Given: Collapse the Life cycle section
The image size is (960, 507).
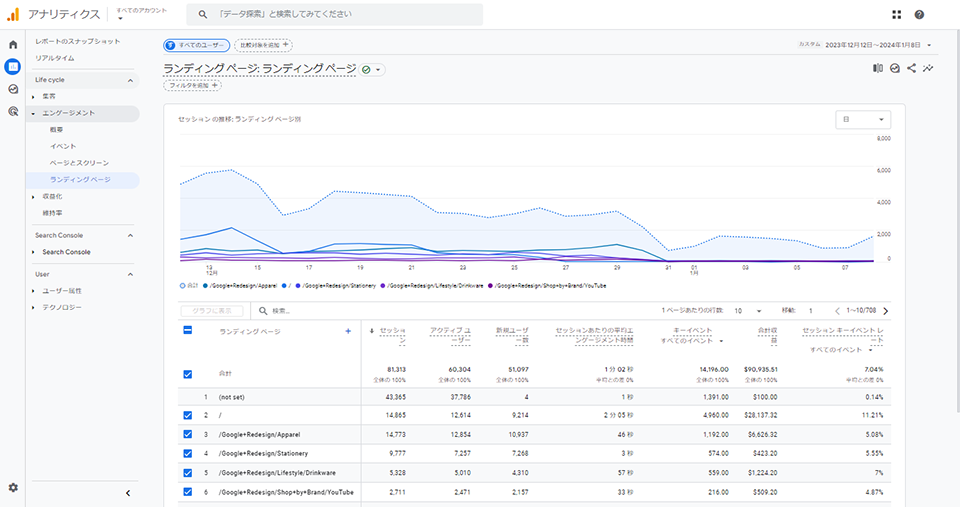Looking at the screenshot, I should [x=130, y=80].
